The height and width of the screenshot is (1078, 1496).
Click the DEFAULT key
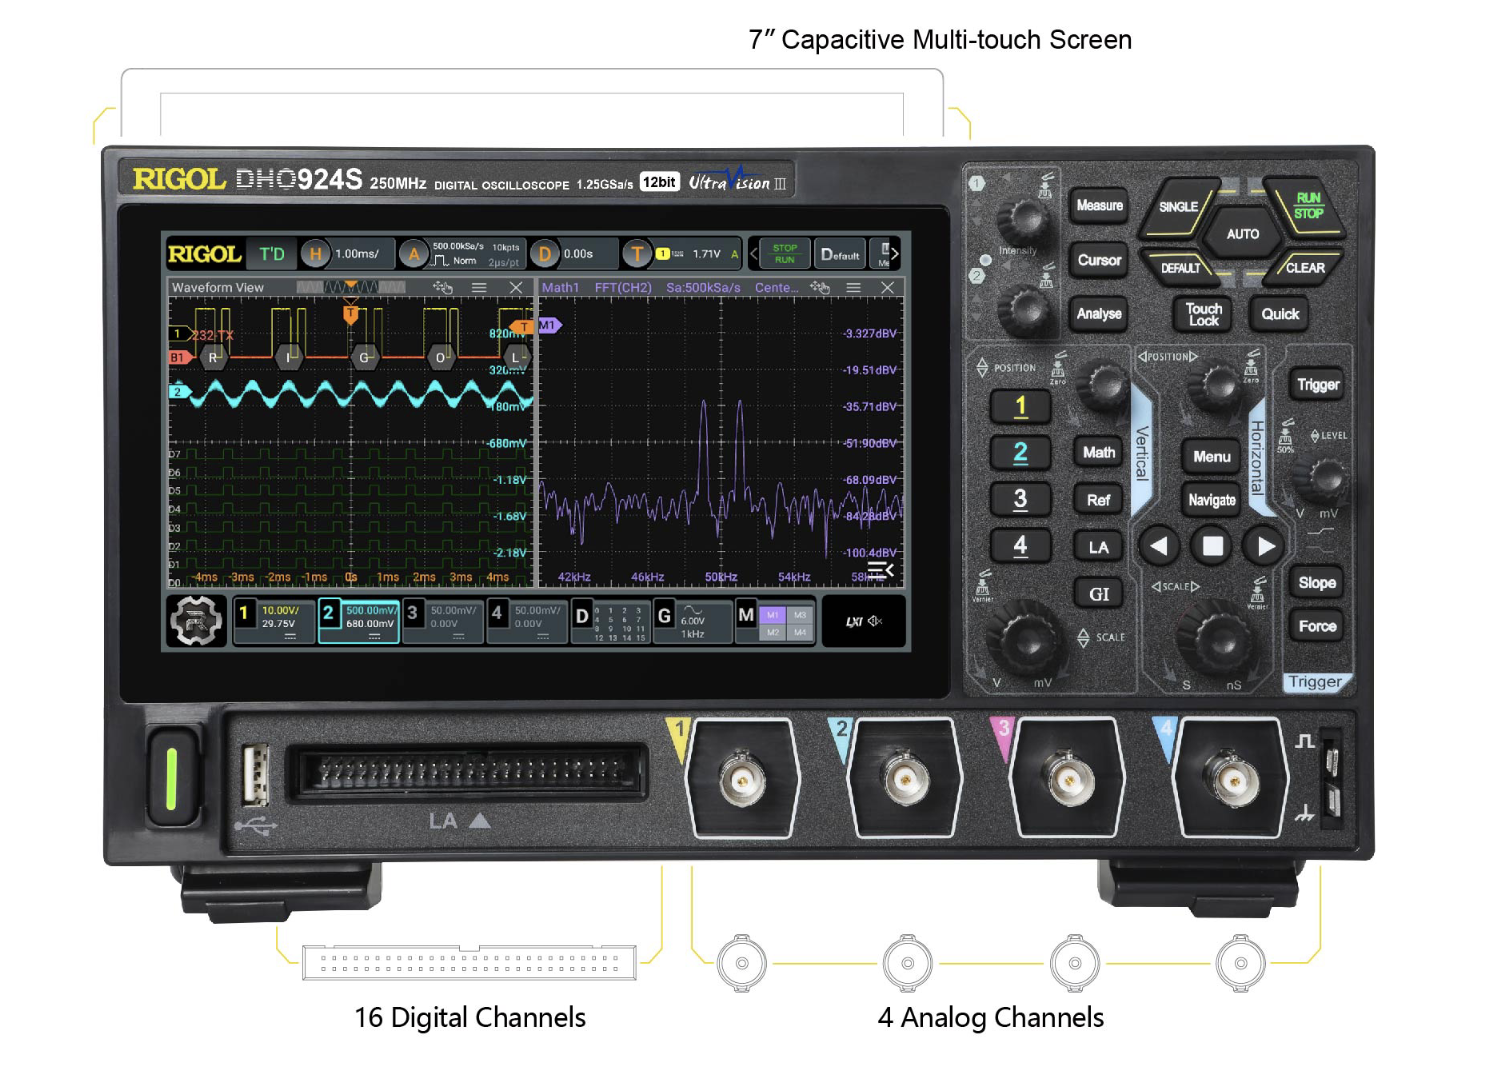[1181, 268]
